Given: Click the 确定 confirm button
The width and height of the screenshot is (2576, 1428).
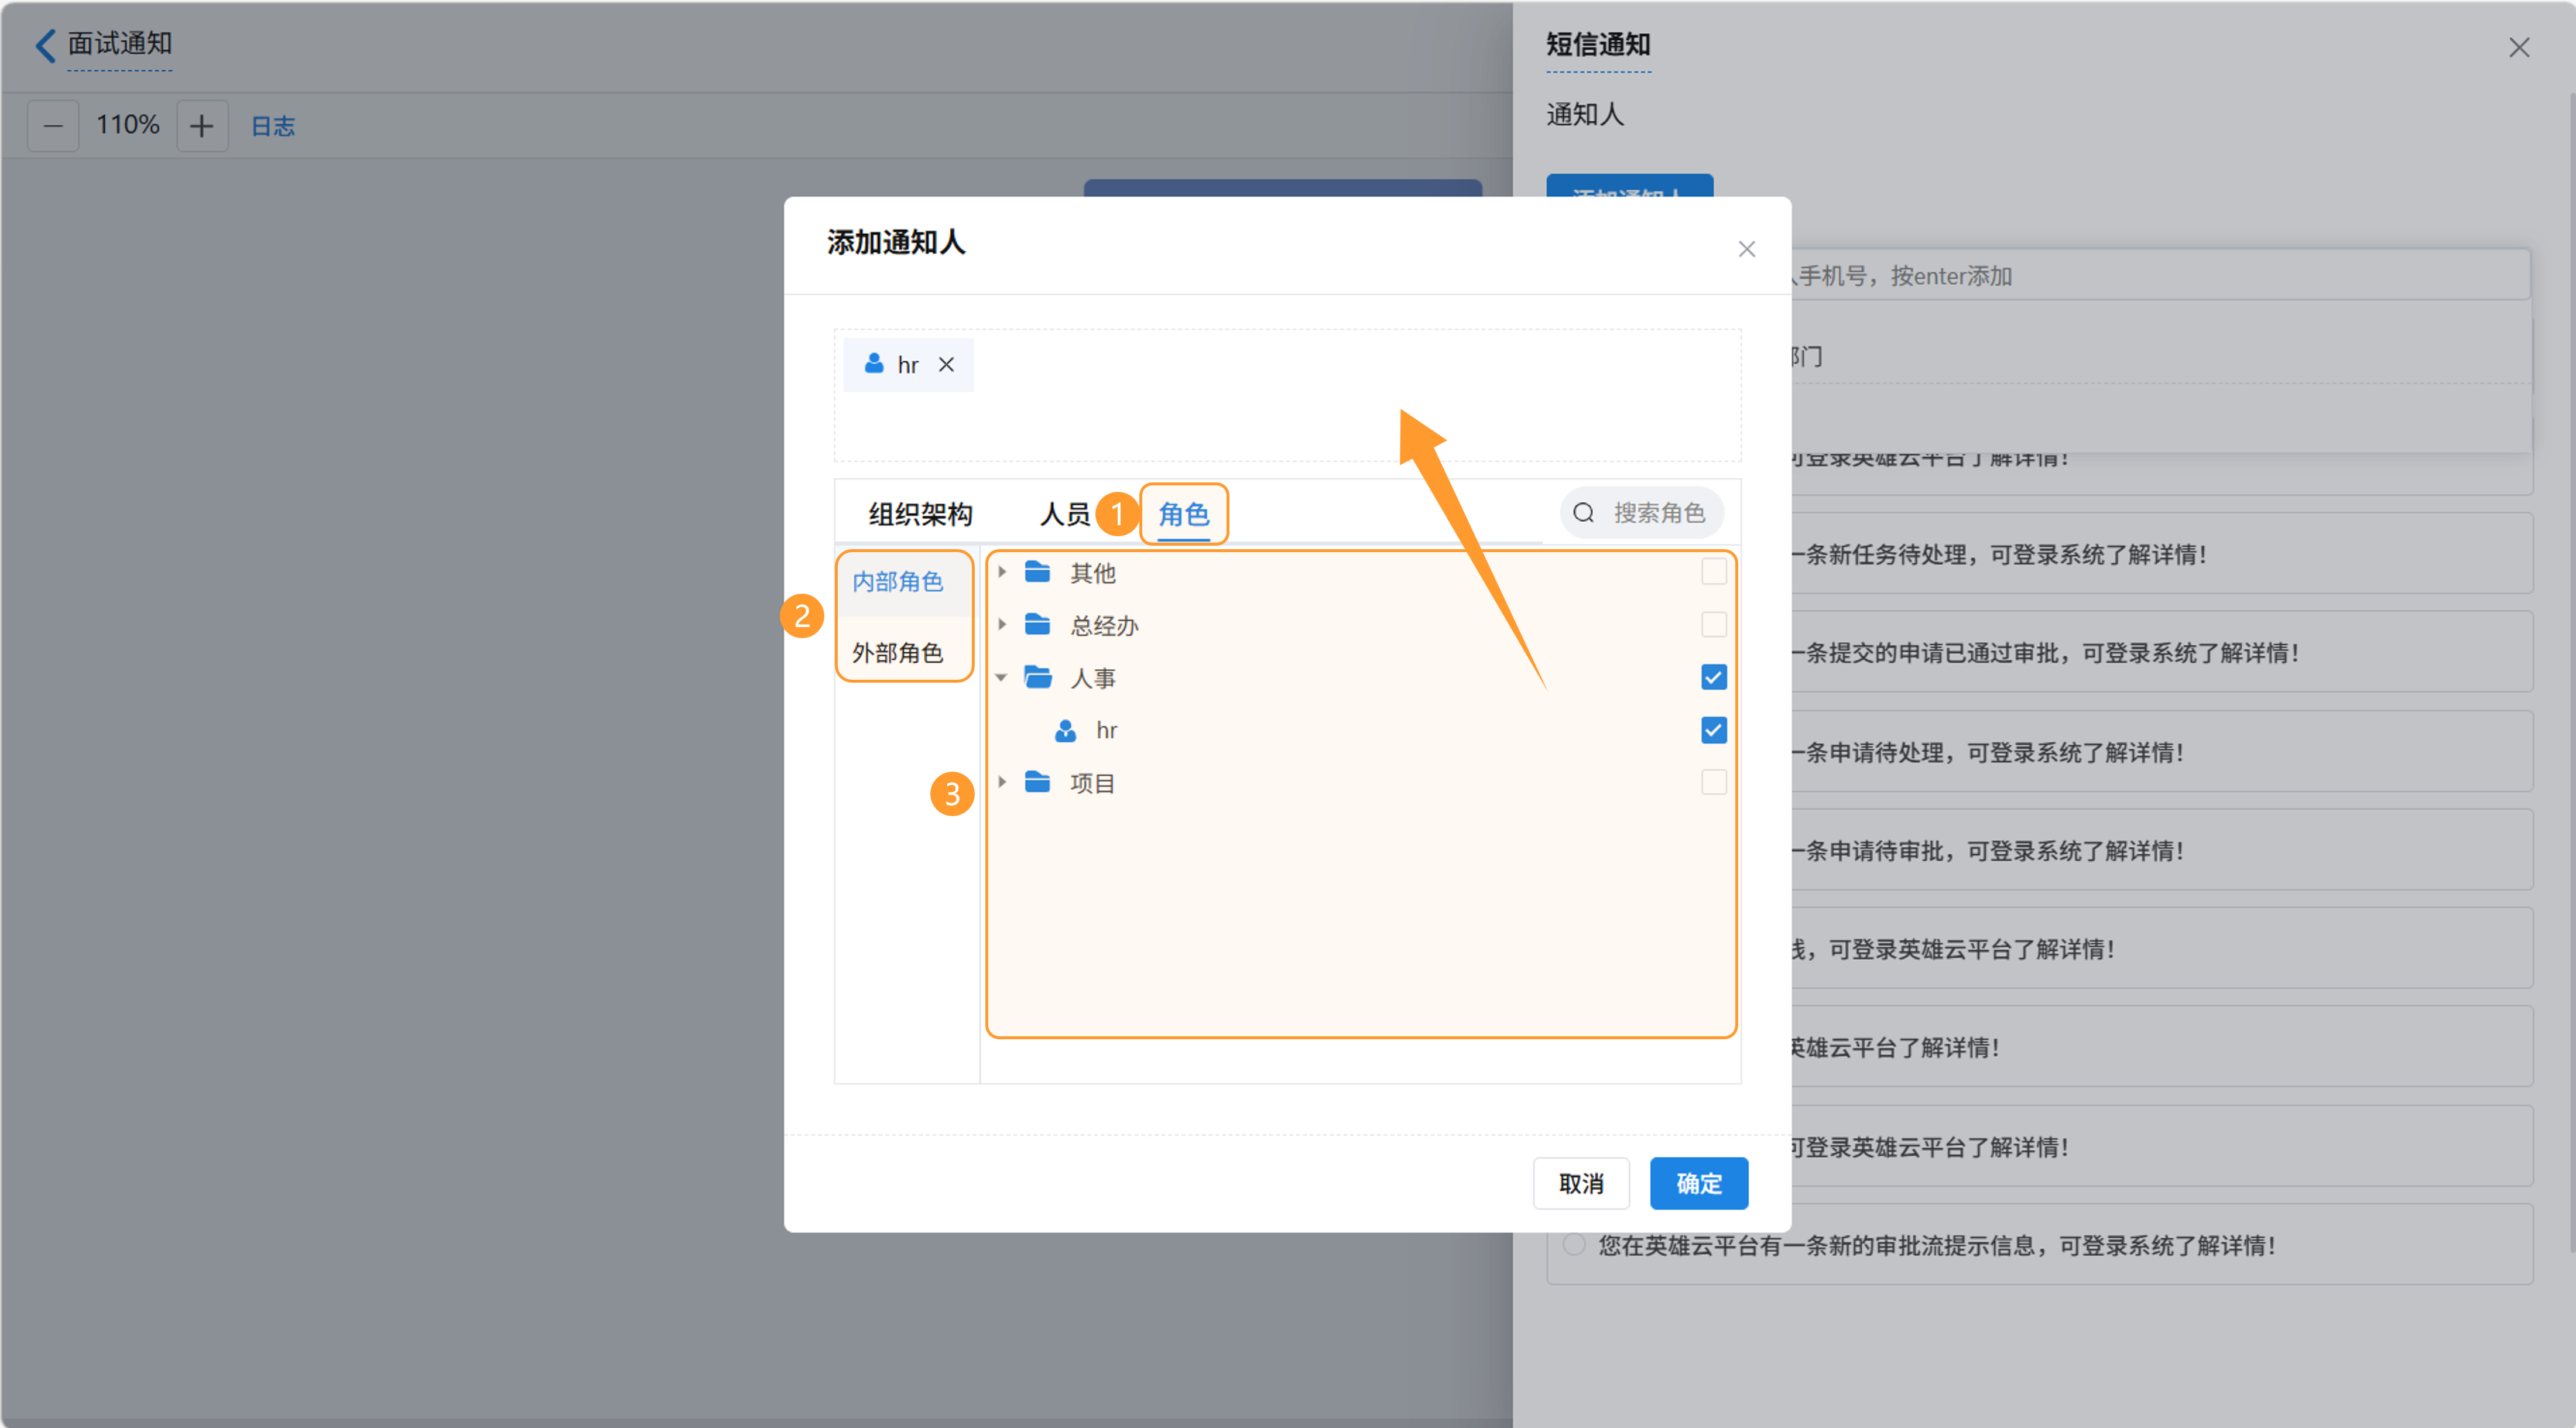Looking at the screenshot, I should (1698, 1183).
